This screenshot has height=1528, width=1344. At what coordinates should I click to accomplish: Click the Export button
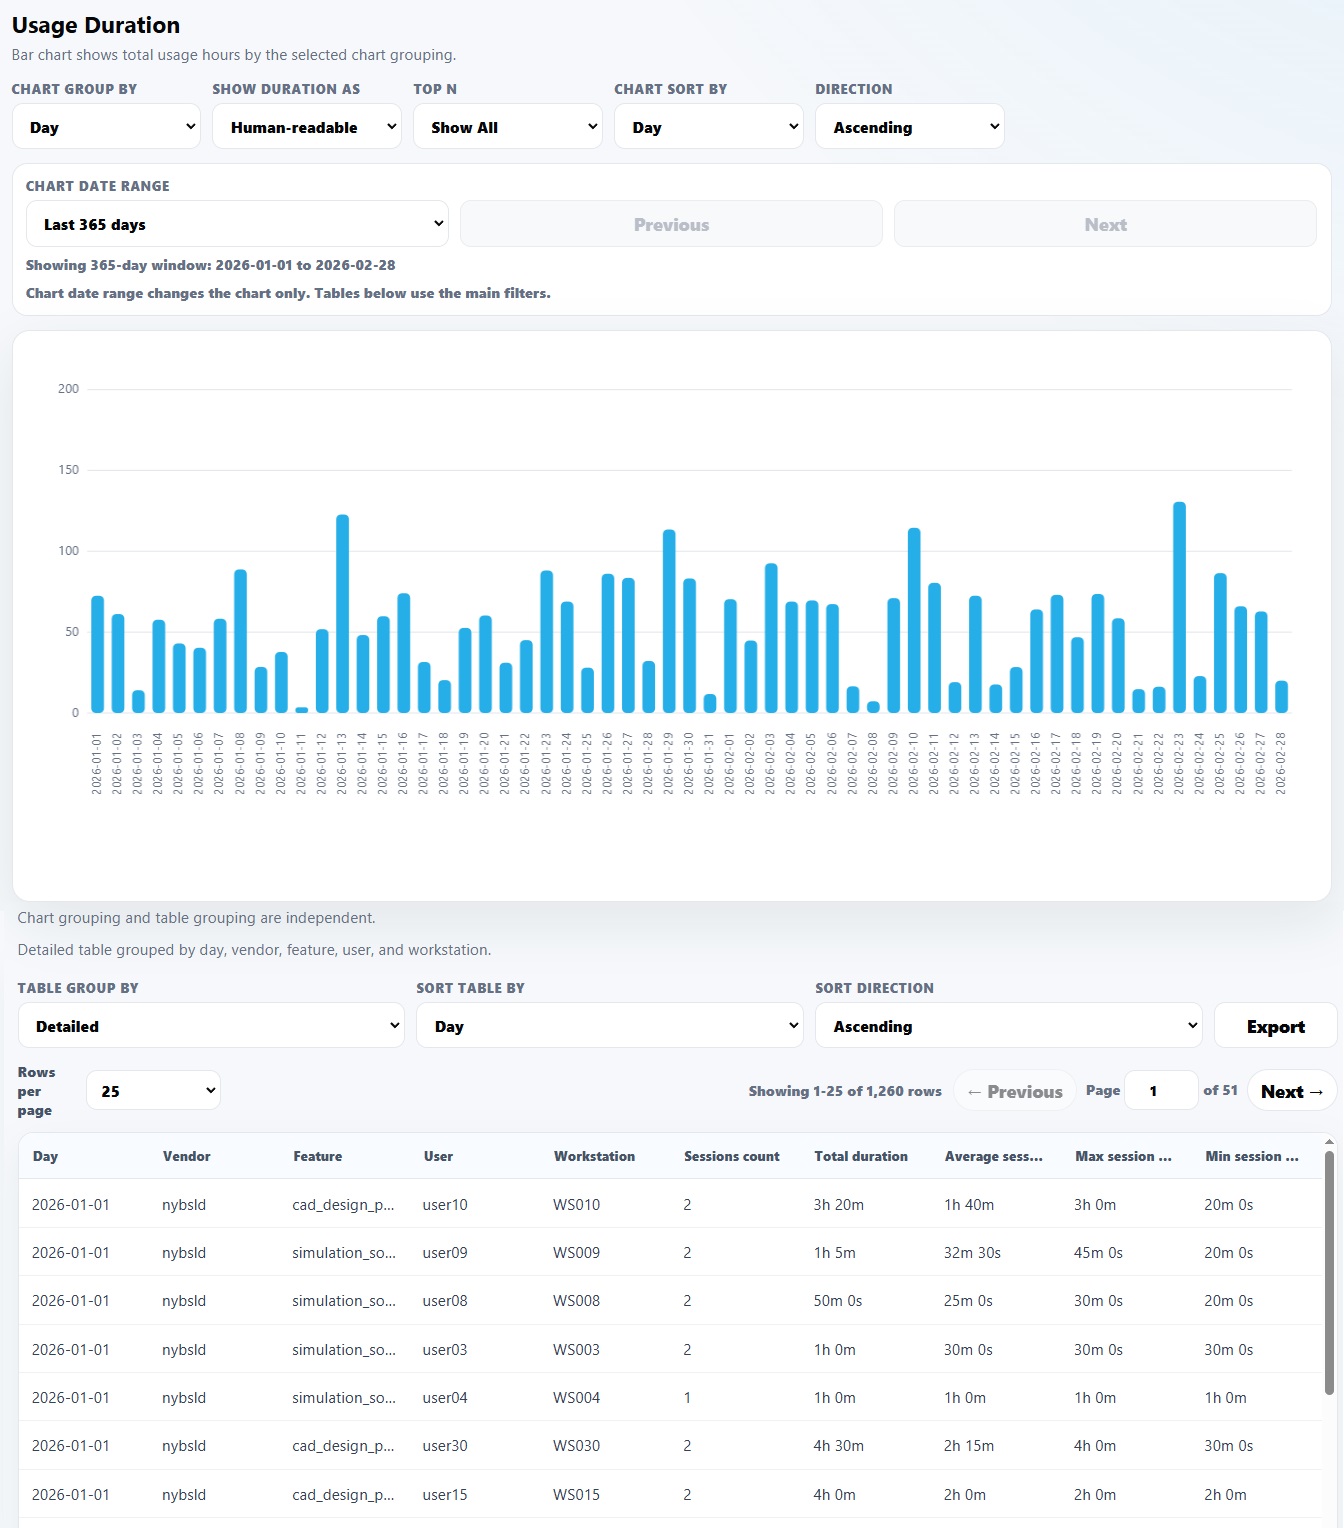coord(1275,1026)
